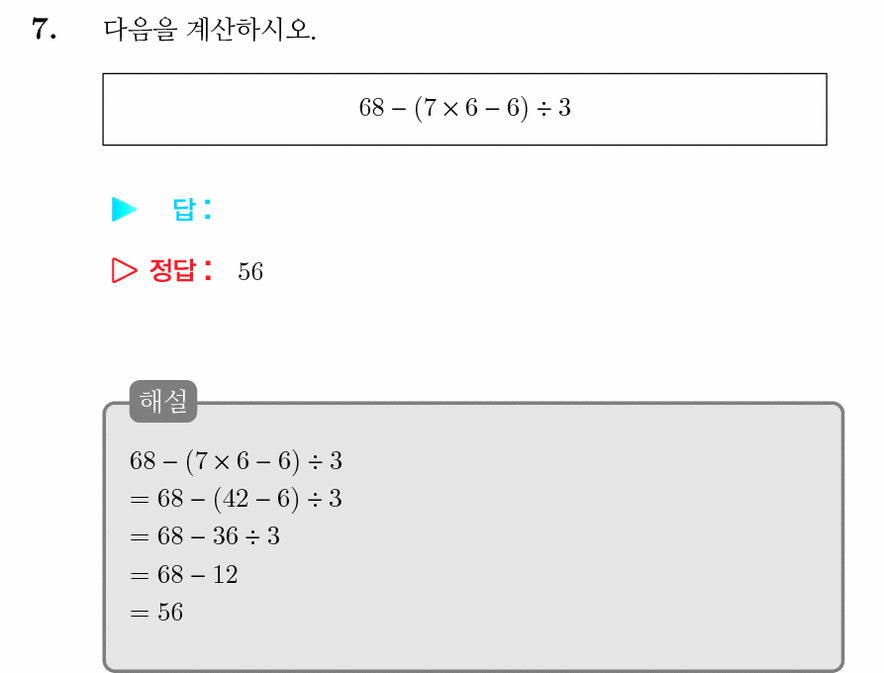Click the cyan filled triangle icon
884x673 pixels.
click(124, 209)
